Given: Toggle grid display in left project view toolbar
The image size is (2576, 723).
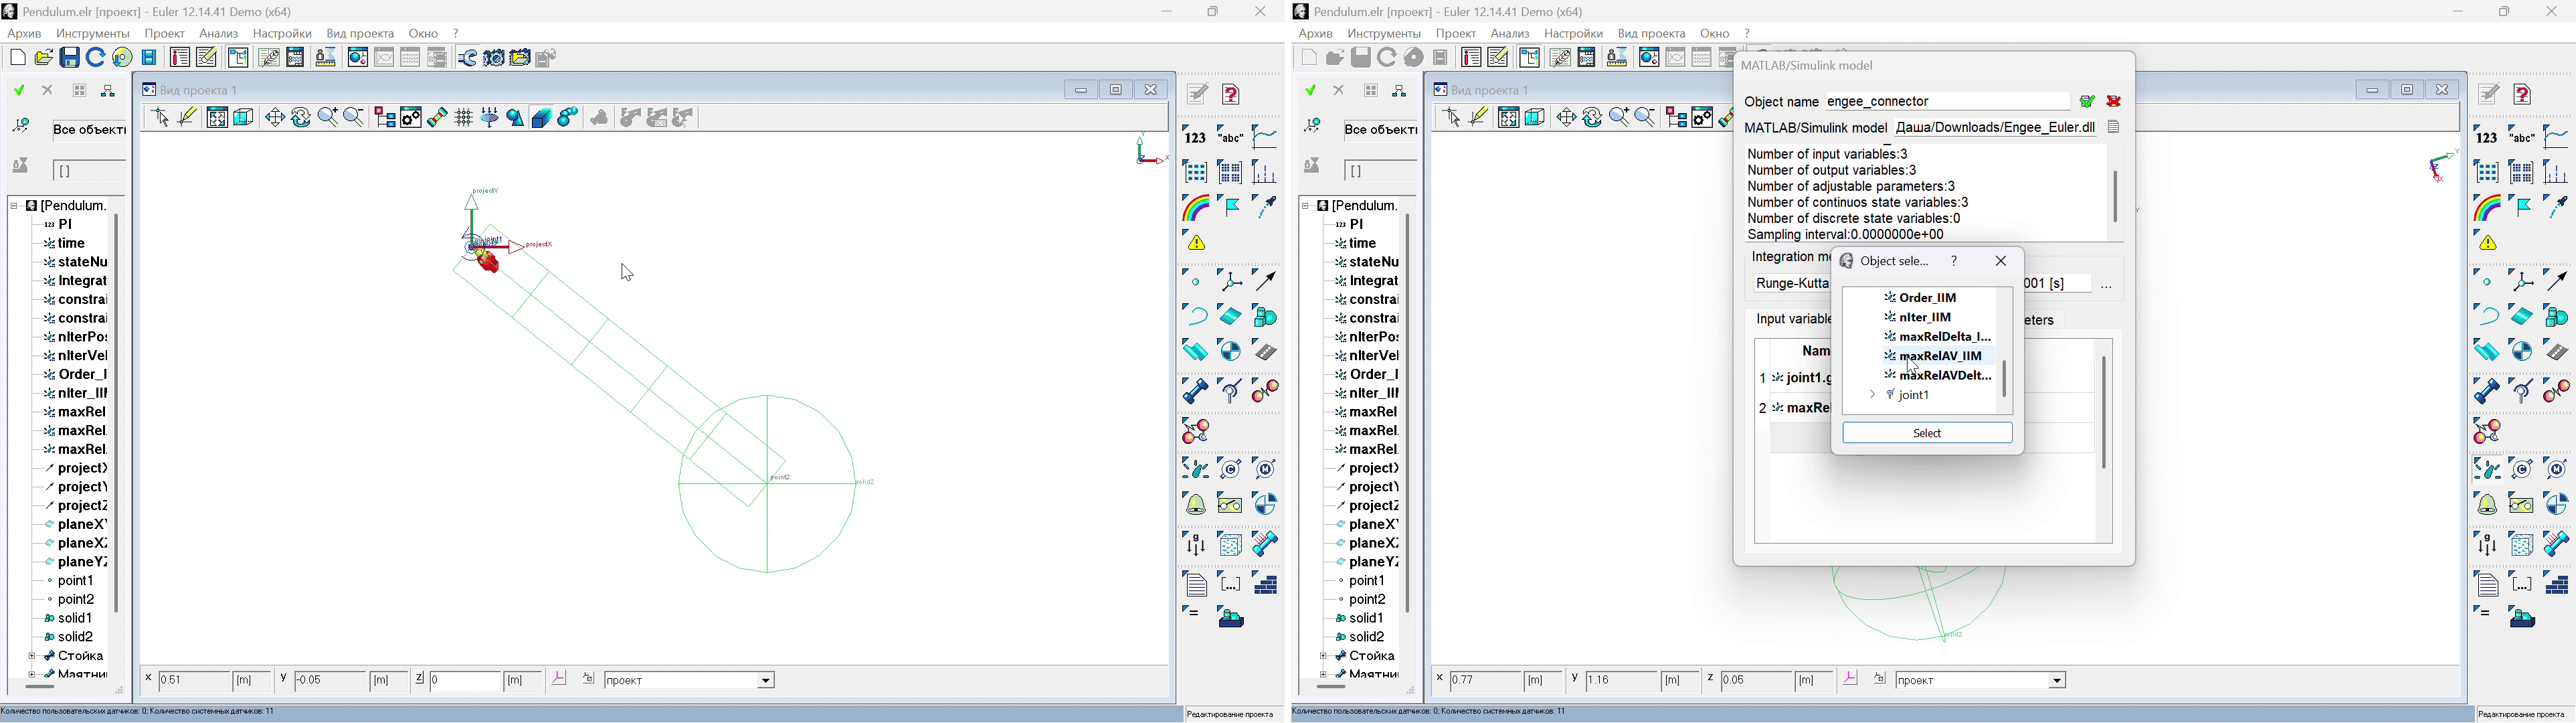Looking at the screenshot, I should 464,118.
